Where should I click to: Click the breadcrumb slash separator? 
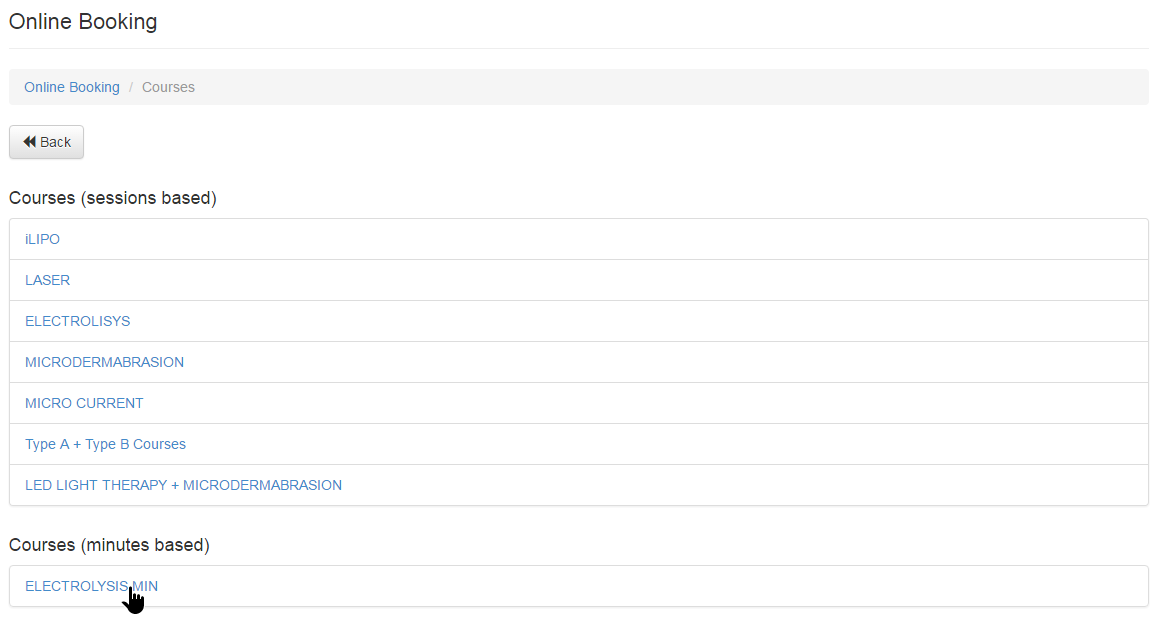tap(131, 87)
